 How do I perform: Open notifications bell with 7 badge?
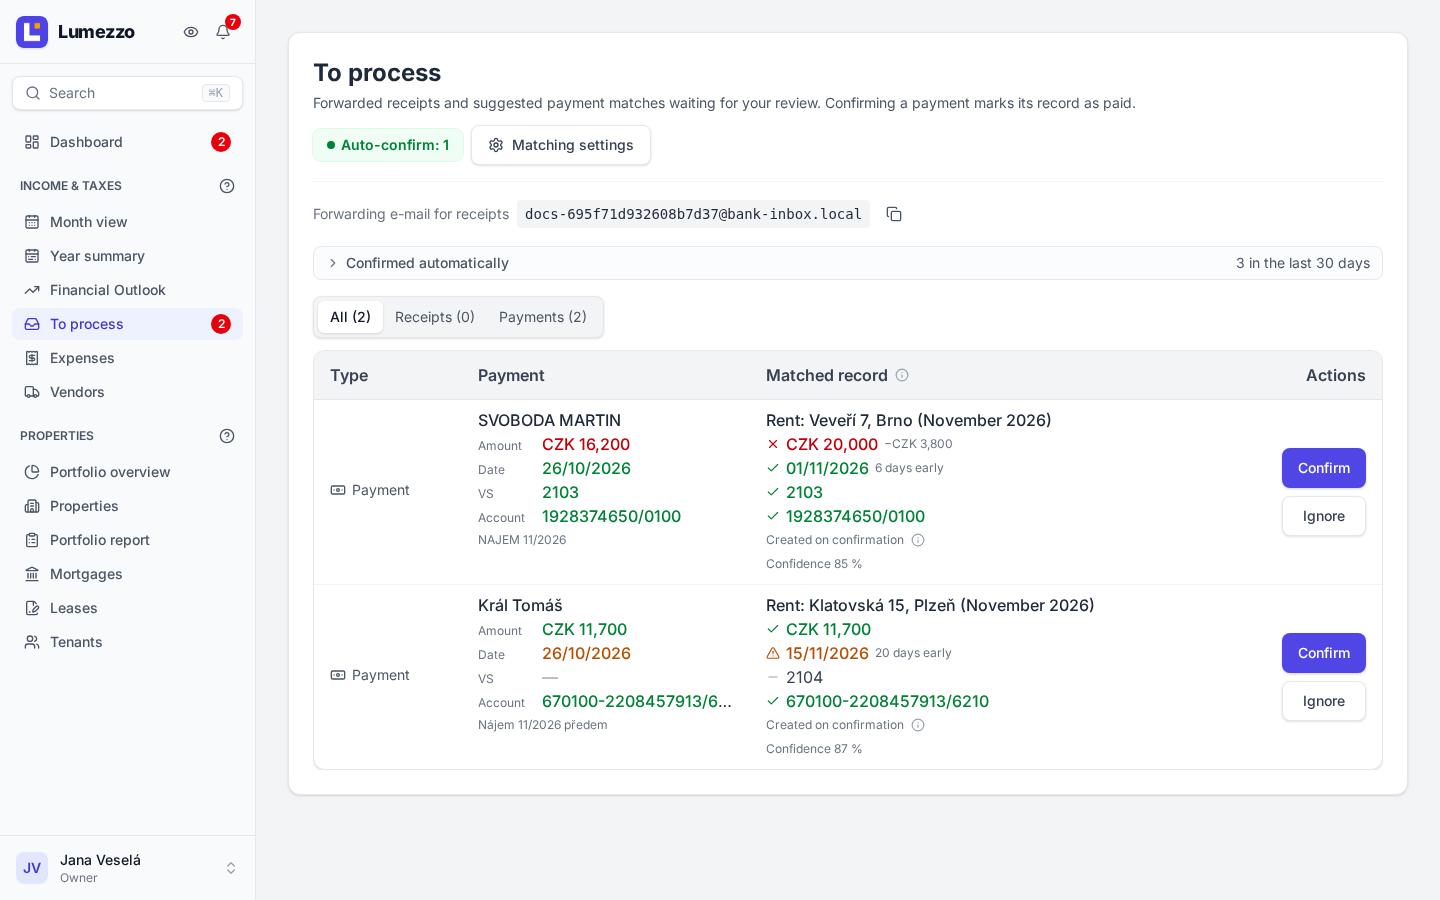point(223,32)
